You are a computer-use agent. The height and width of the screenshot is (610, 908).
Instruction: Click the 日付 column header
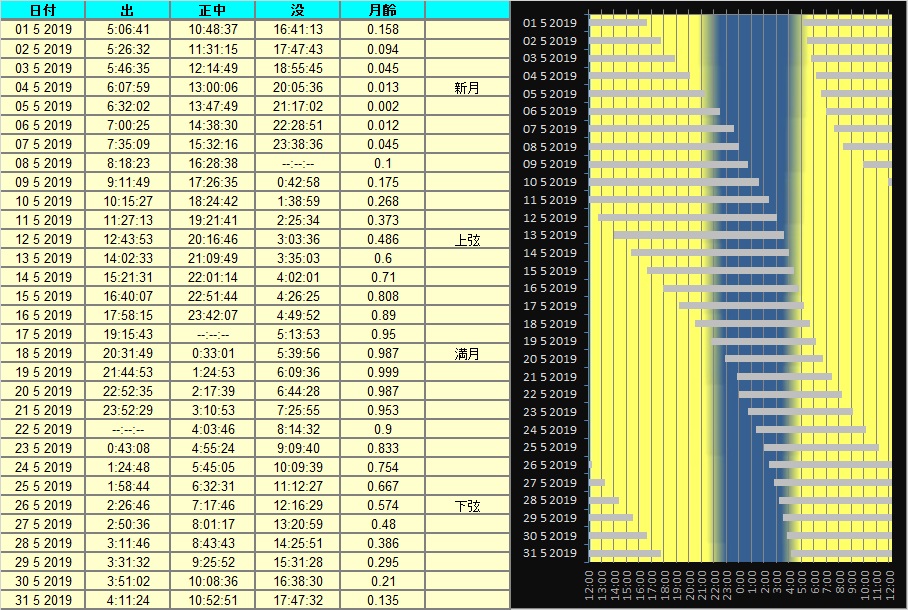(x=43, y=10)
